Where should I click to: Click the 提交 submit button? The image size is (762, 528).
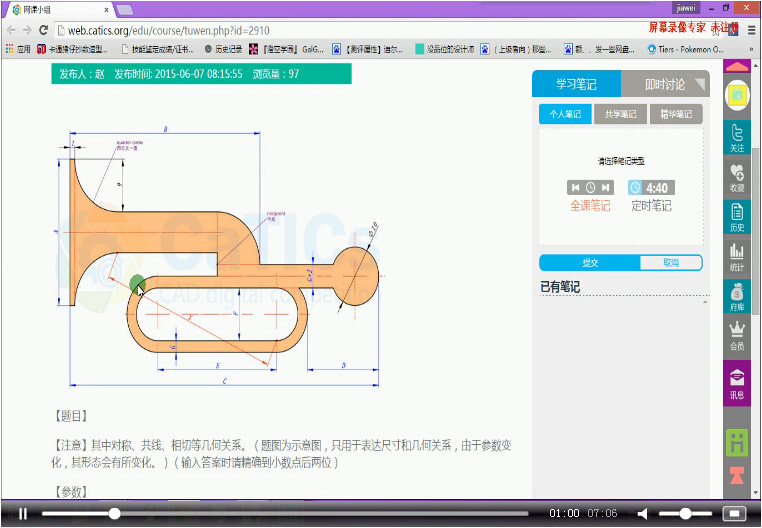tap(590, 263)
